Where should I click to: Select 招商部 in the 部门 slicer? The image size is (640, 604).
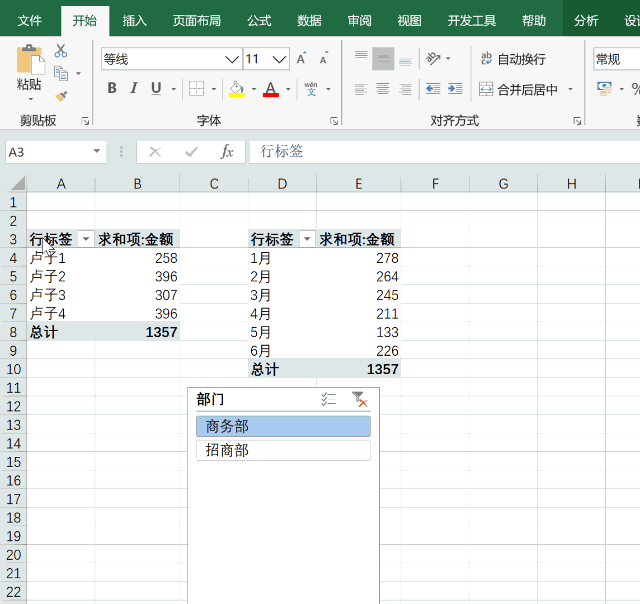[x=283, y=450]
